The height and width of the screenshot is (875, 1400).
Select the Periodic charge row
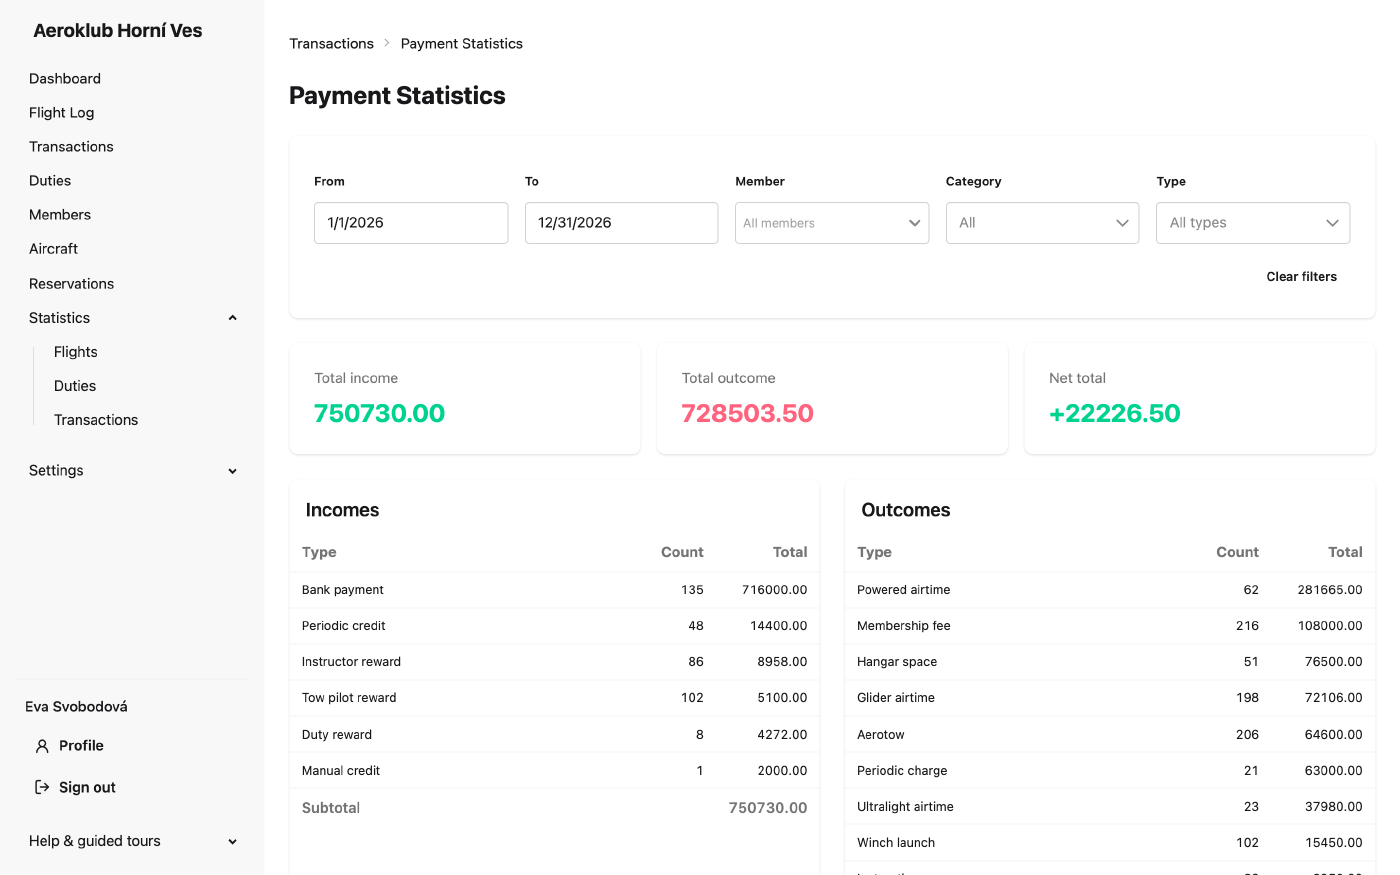pos(1110,771)
